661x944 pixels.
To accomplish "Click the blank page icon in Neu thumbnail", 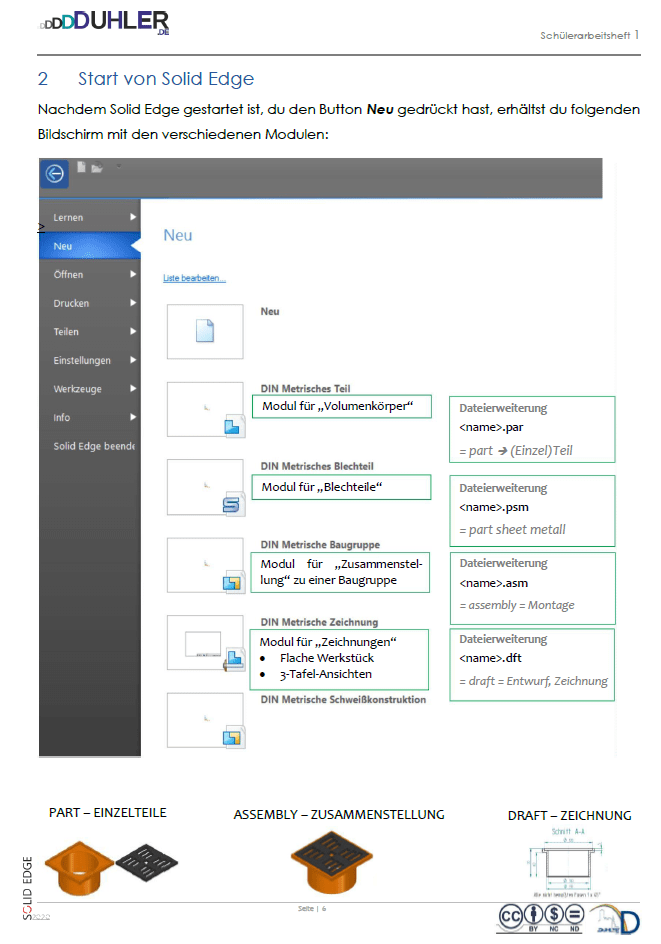I will (x=205, y=331).
